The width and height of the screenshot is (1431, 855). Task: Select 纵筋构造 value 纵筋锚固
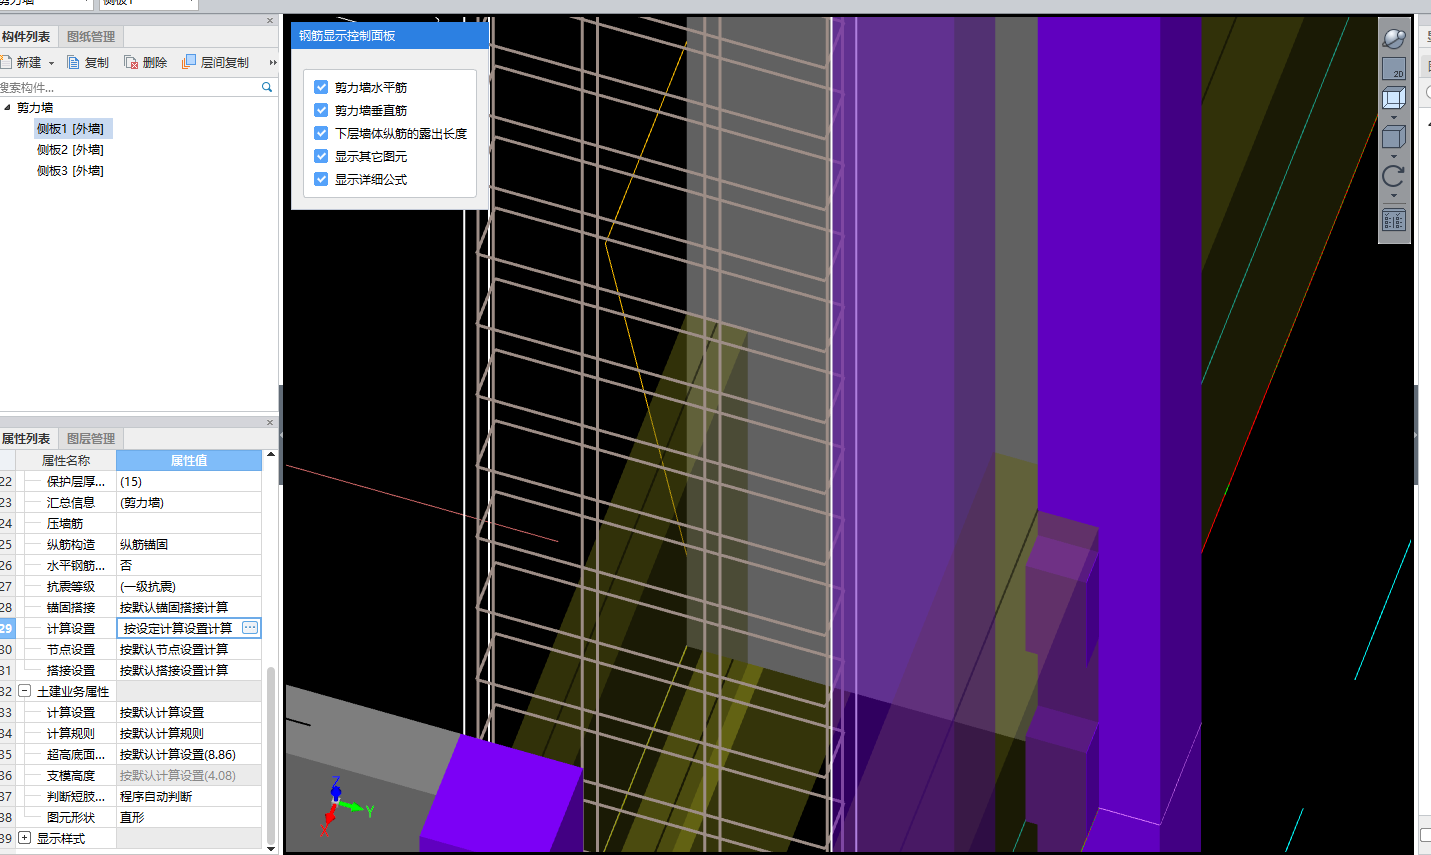click(189, 544)
